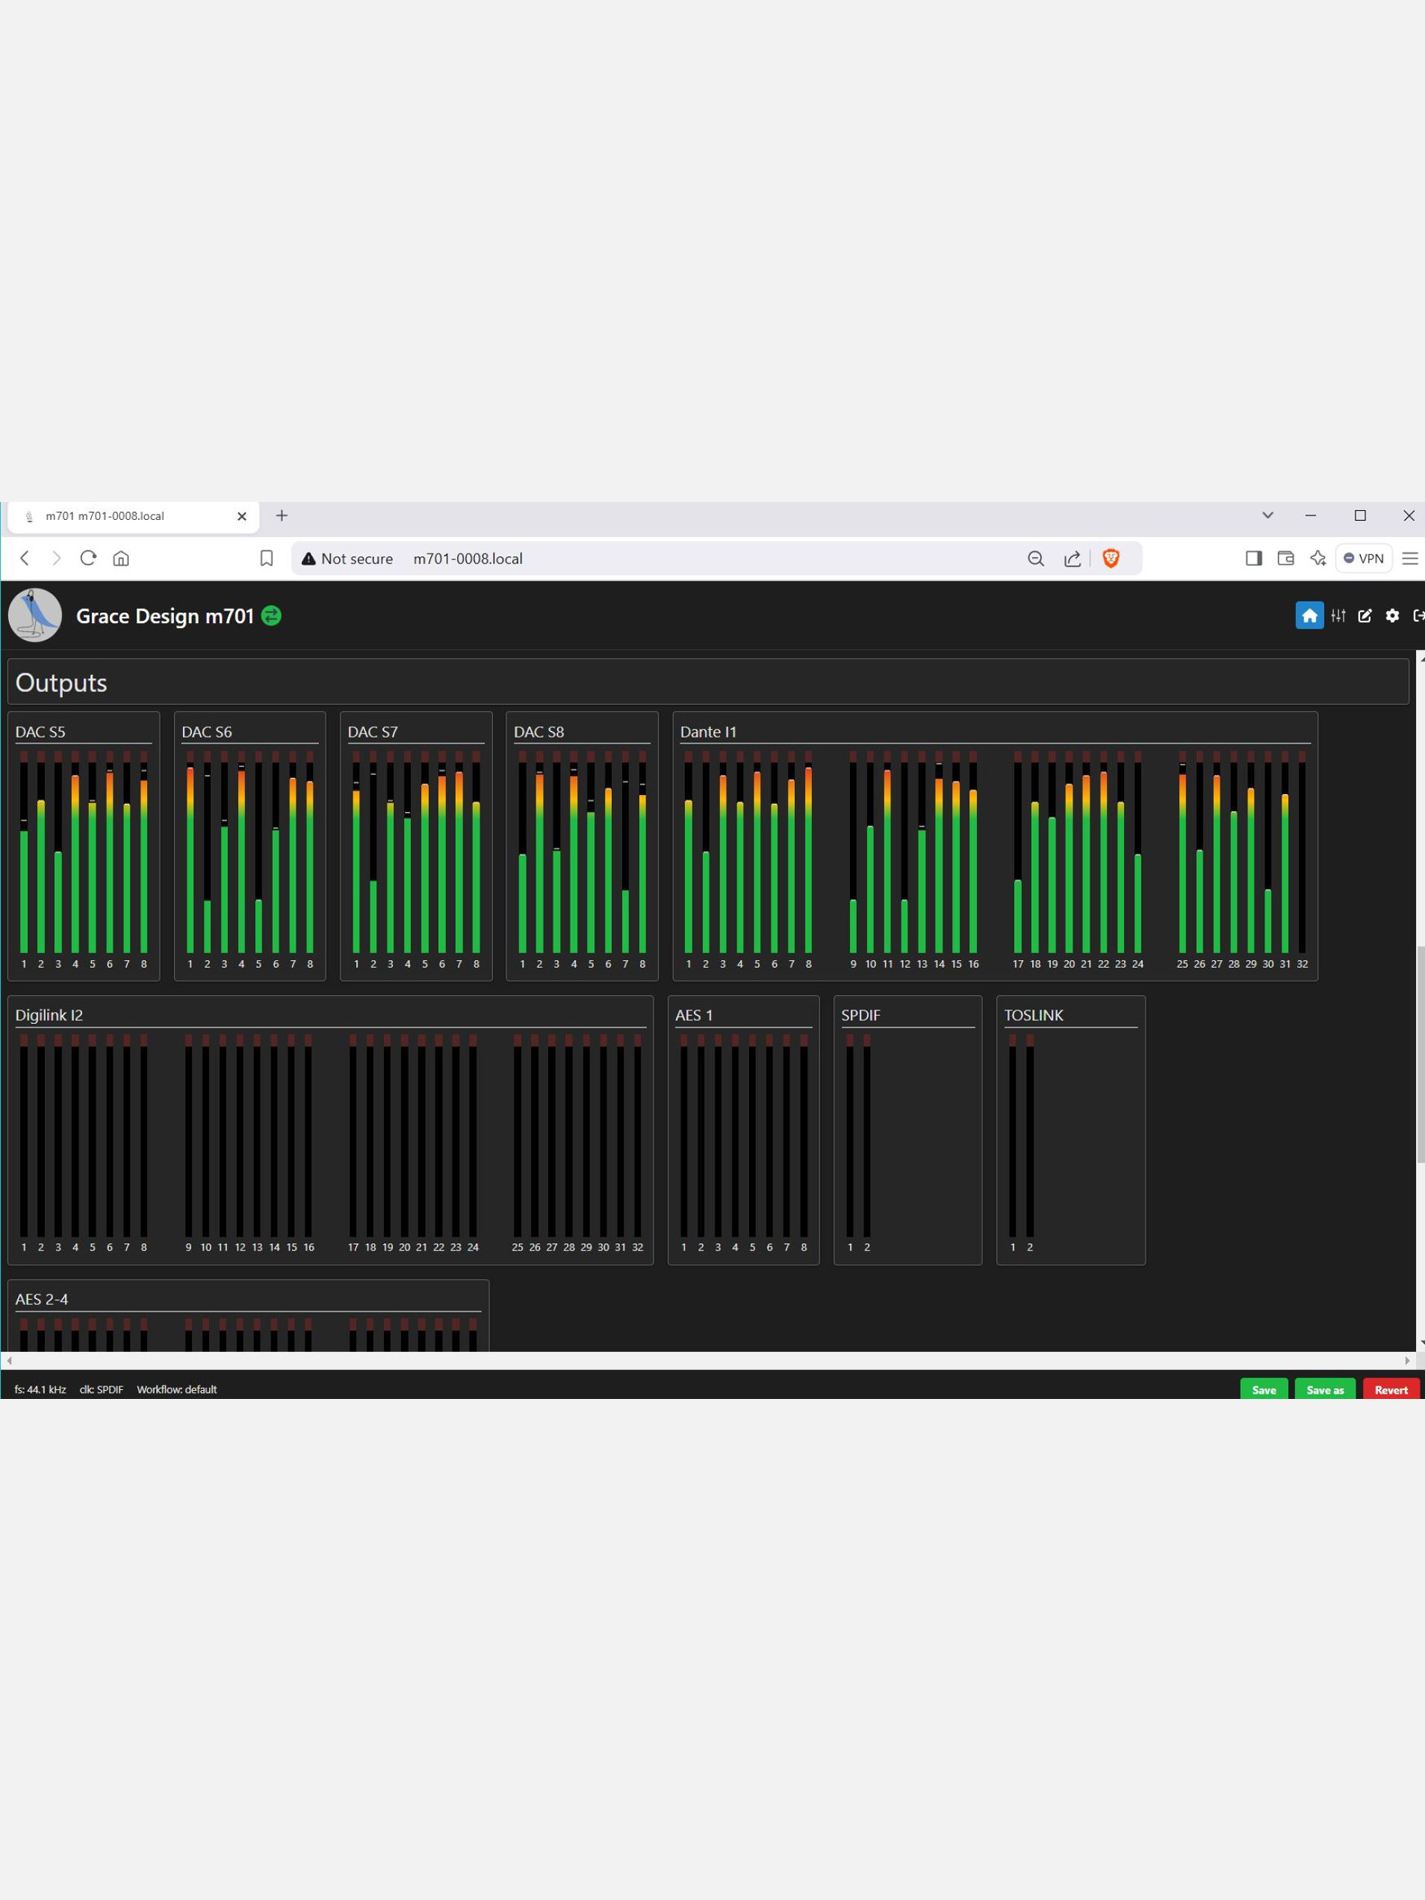
Task: Expand the tab search dropdown chevron
Action: click(x=1267, y=516)
